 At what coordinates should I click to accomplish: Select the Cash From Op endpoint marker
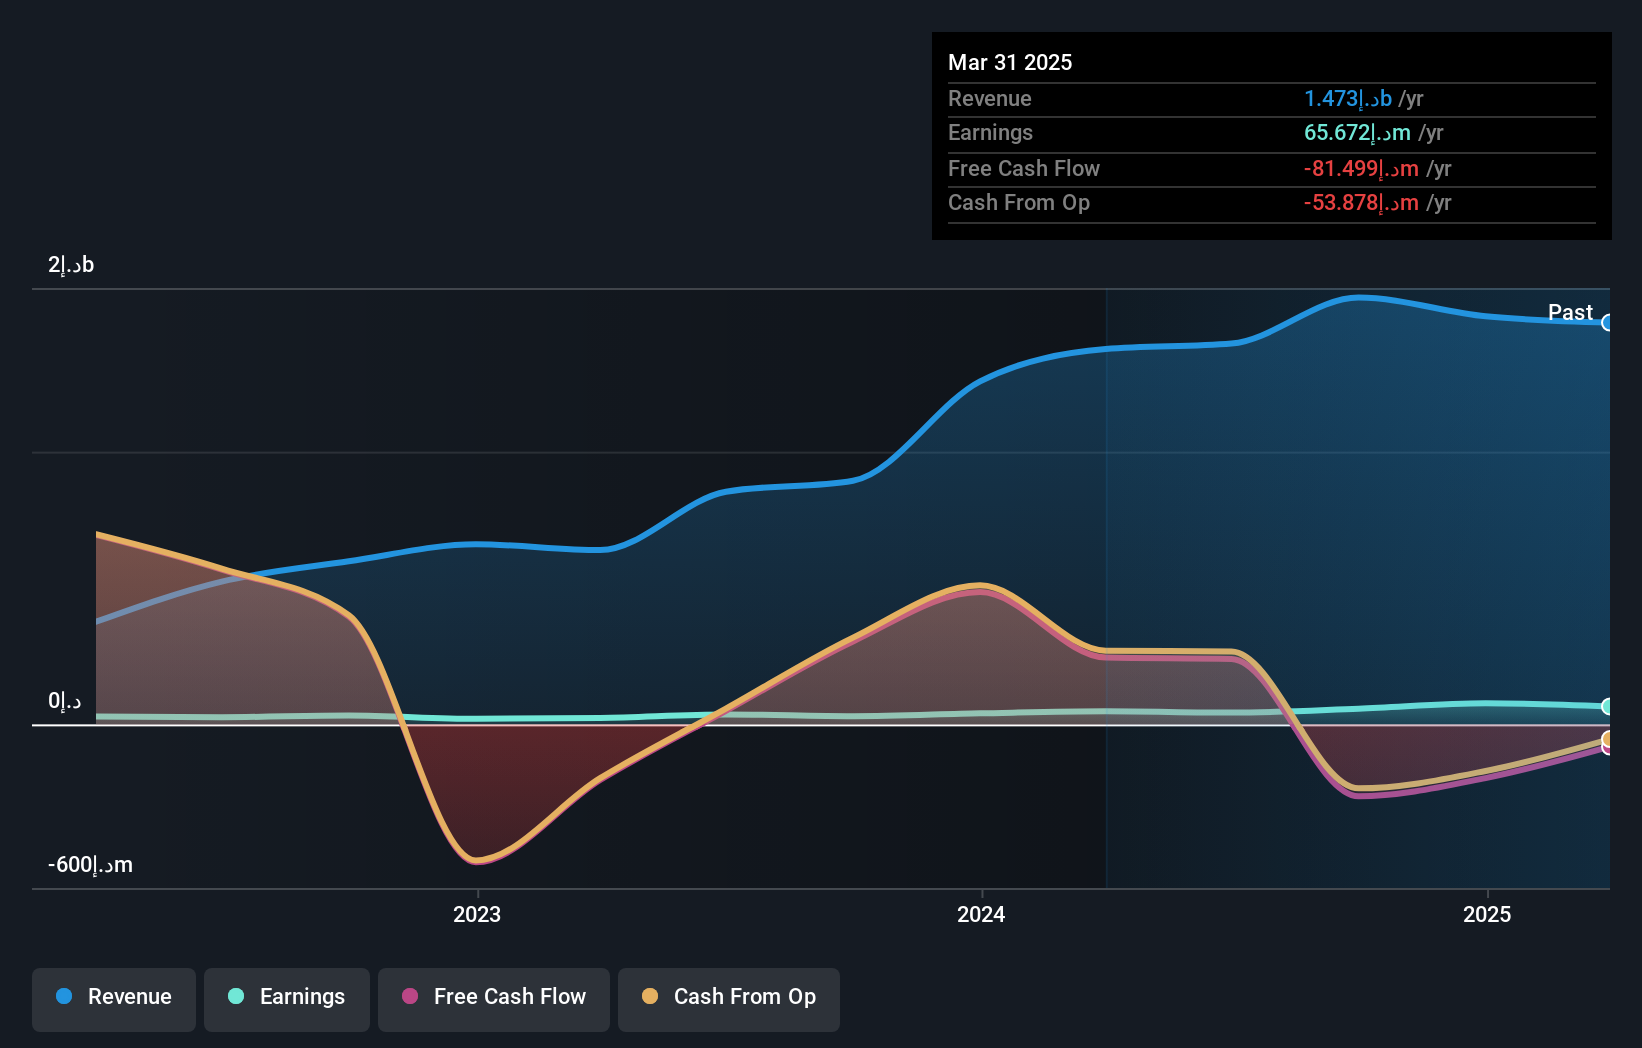[1607, 739]
